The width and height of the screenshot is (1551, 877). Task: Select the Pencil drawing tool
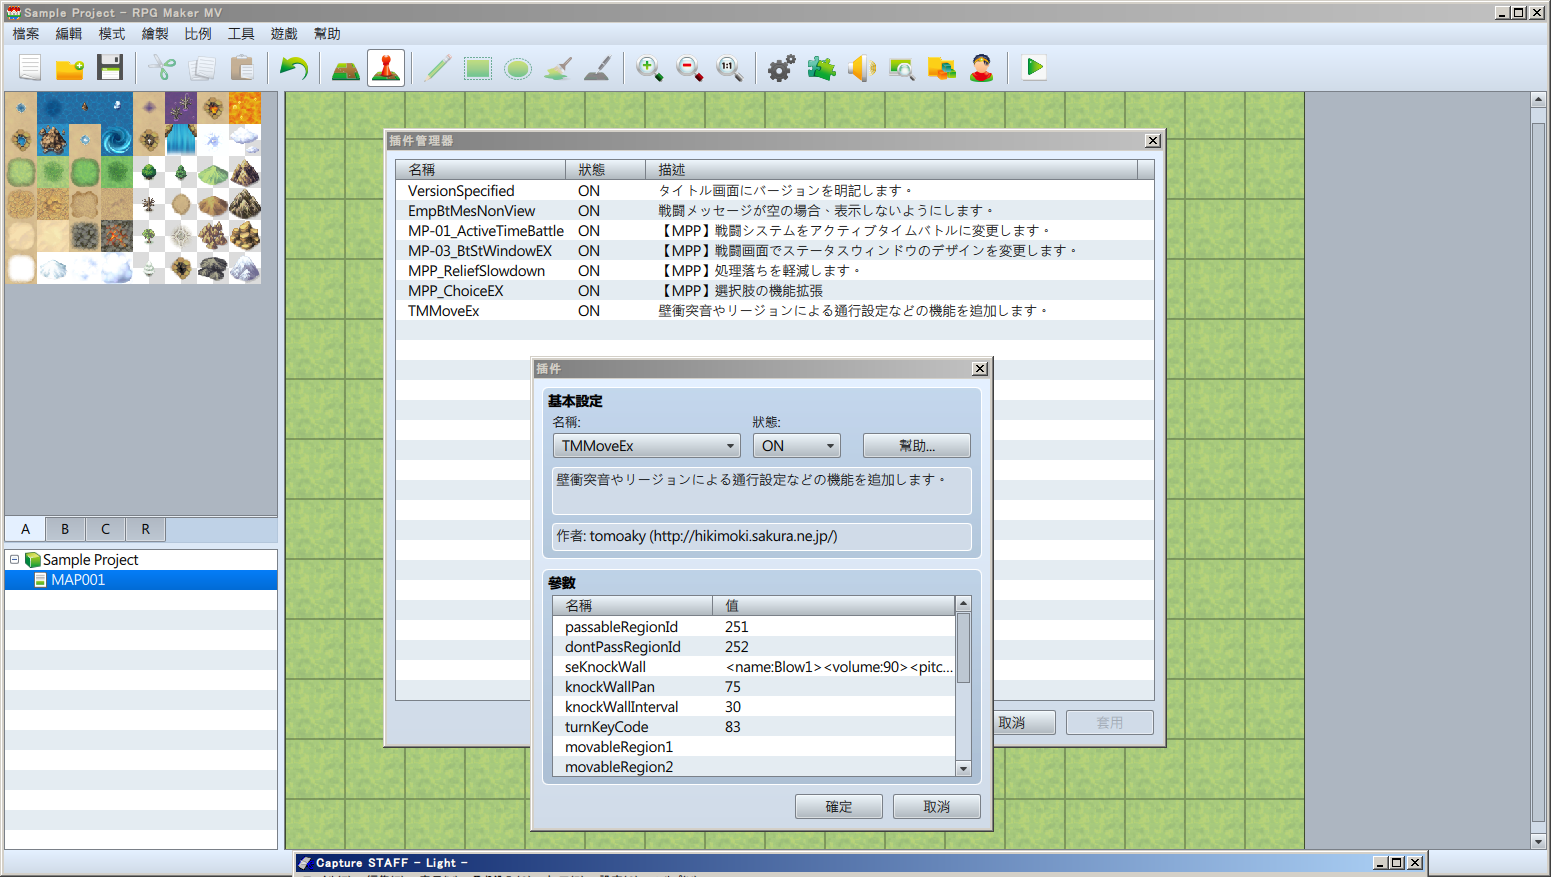point(438,68)
